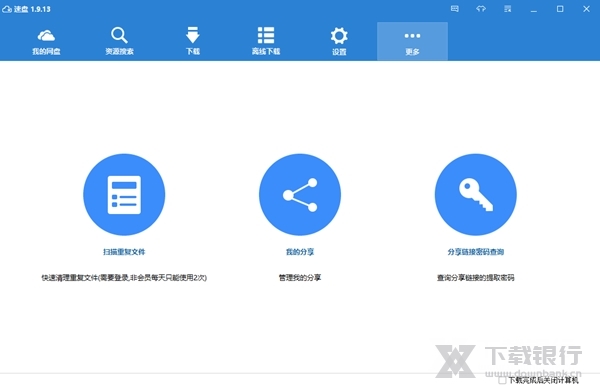The height and width of the screenshot is (387, 600).
Task: Click the skin shirt icon in title bar
Action: [x=481, y=9]
